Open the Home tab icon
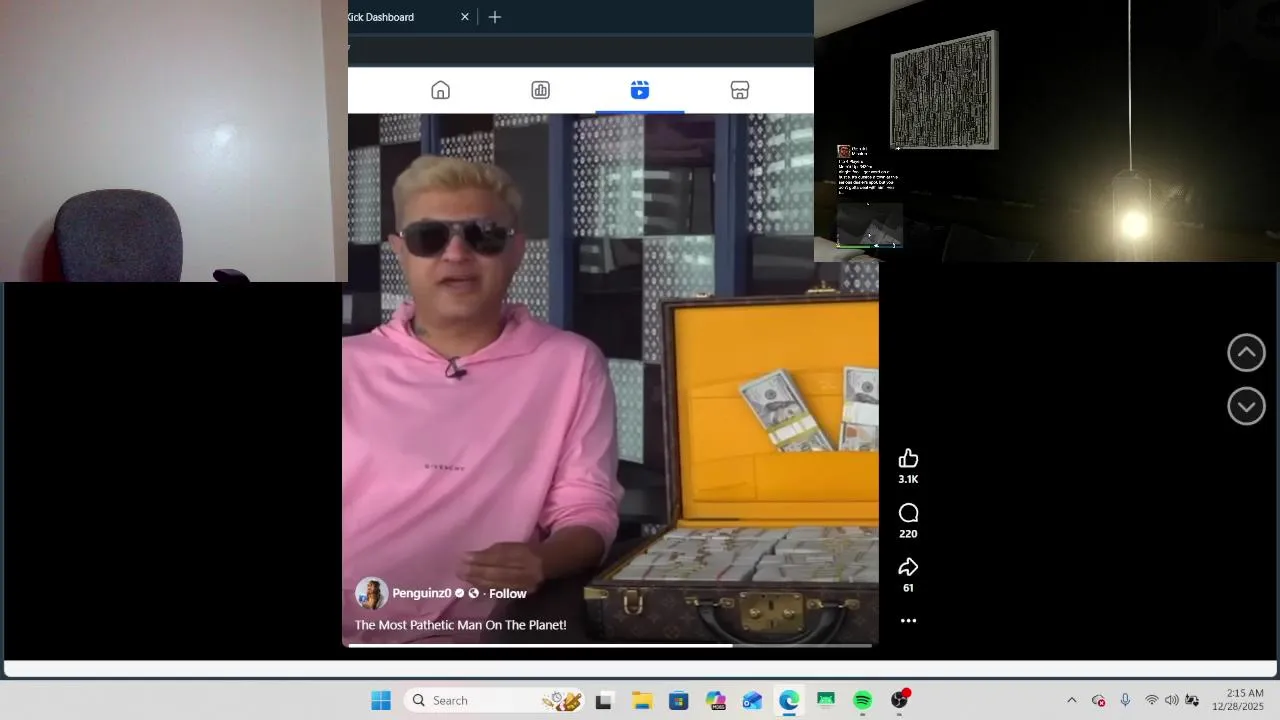1280x720 pixels. click(x=440, y=91)
